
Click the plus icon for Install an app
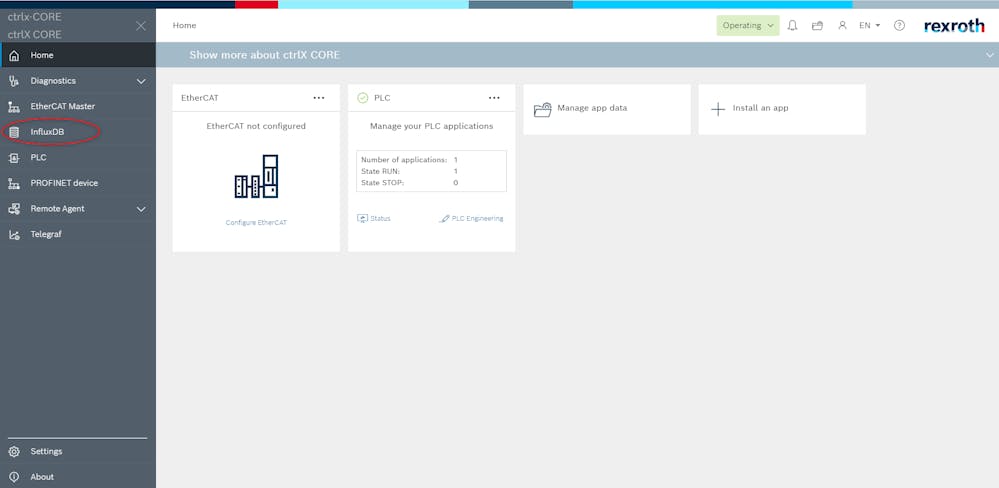point(718,109)
